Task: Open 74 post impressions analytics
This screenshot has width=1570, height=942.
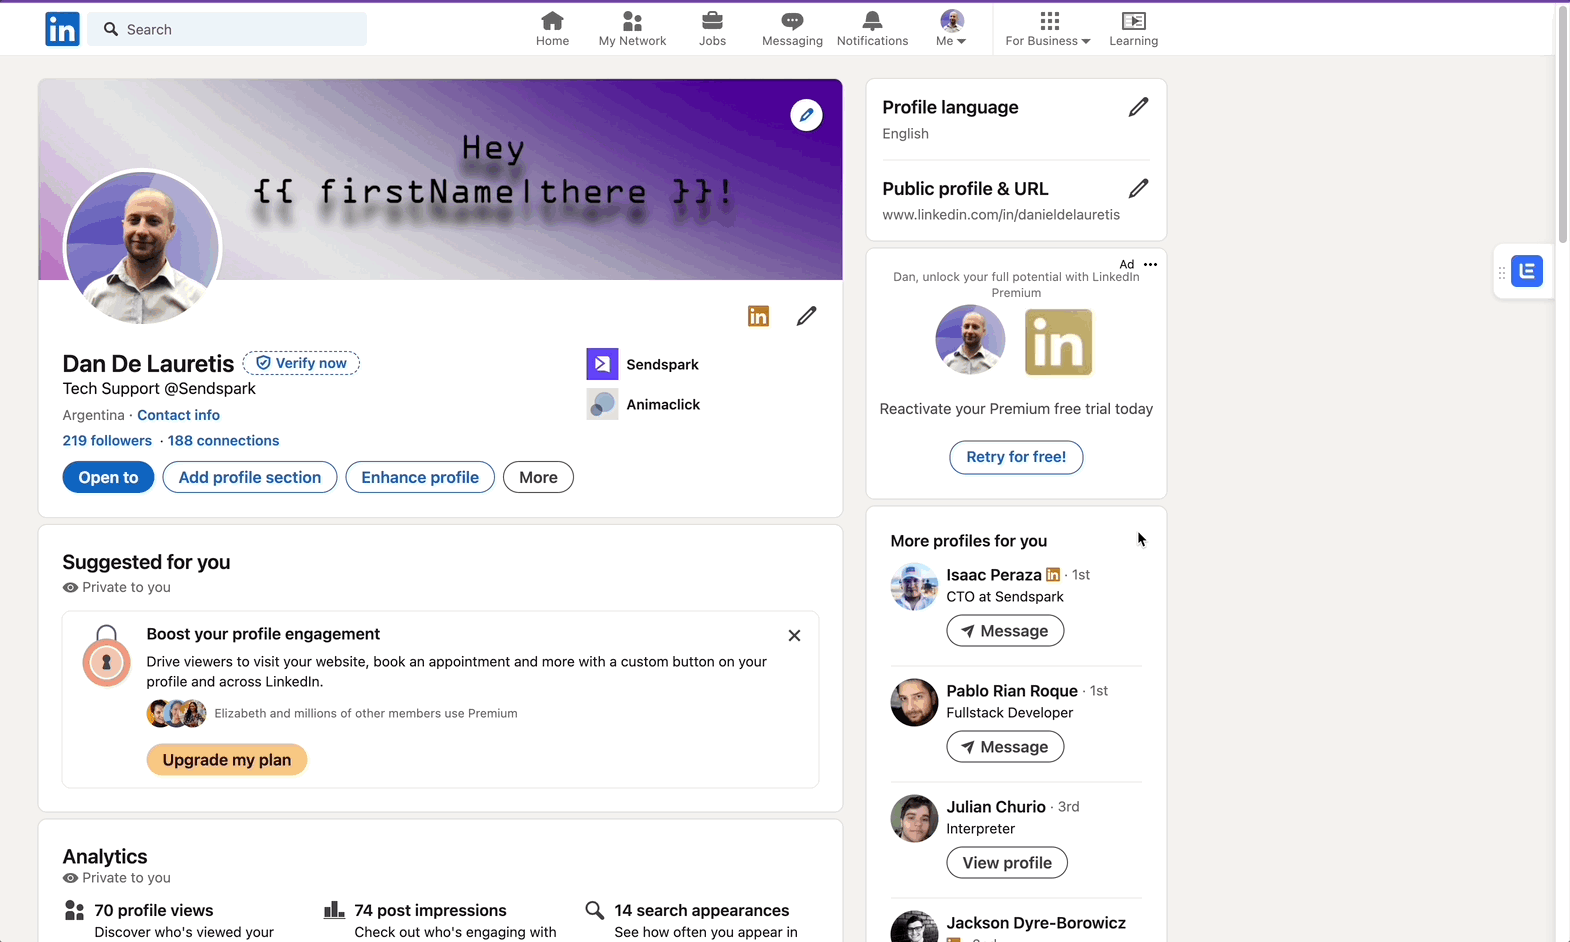Action: click(430, 911)
